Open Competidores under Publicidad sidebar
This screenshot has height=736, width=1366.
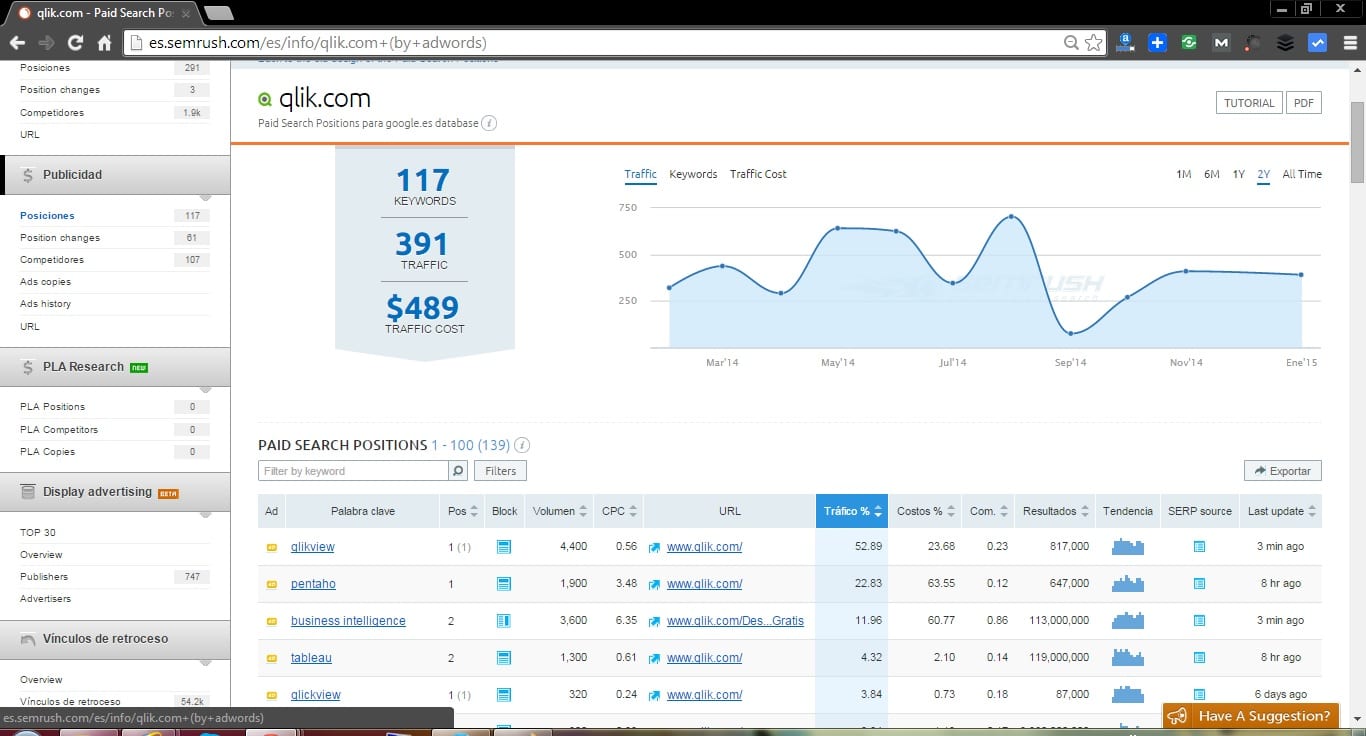(52, 260)
